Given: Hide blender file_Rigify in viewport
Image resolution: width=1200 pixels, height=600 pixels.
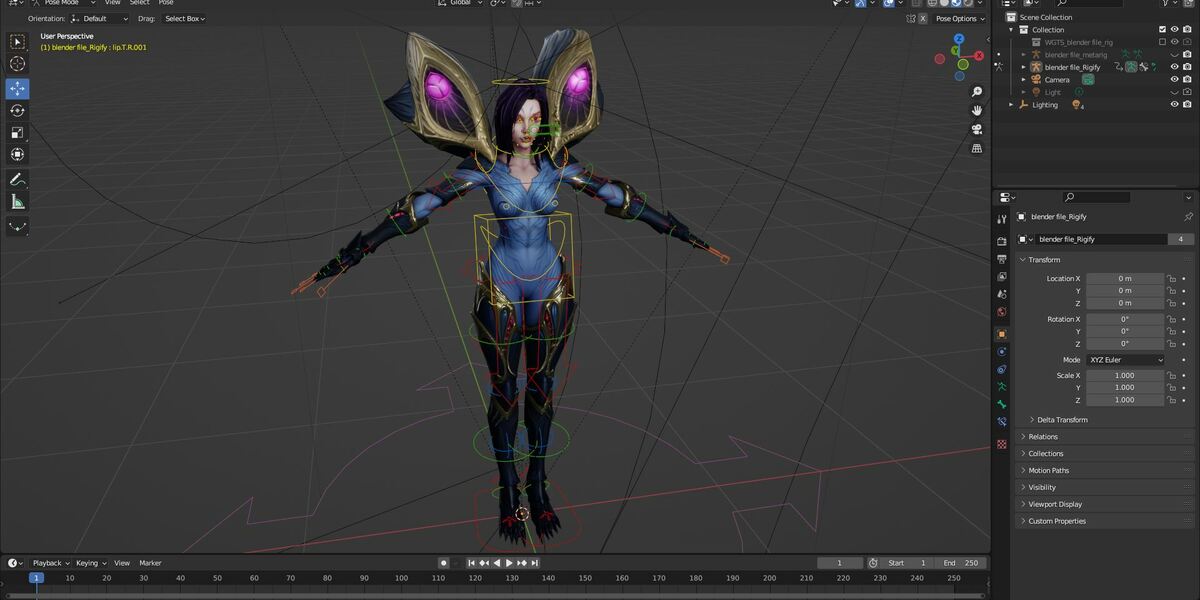Looking at the screenshot, I should (1174, 67).
